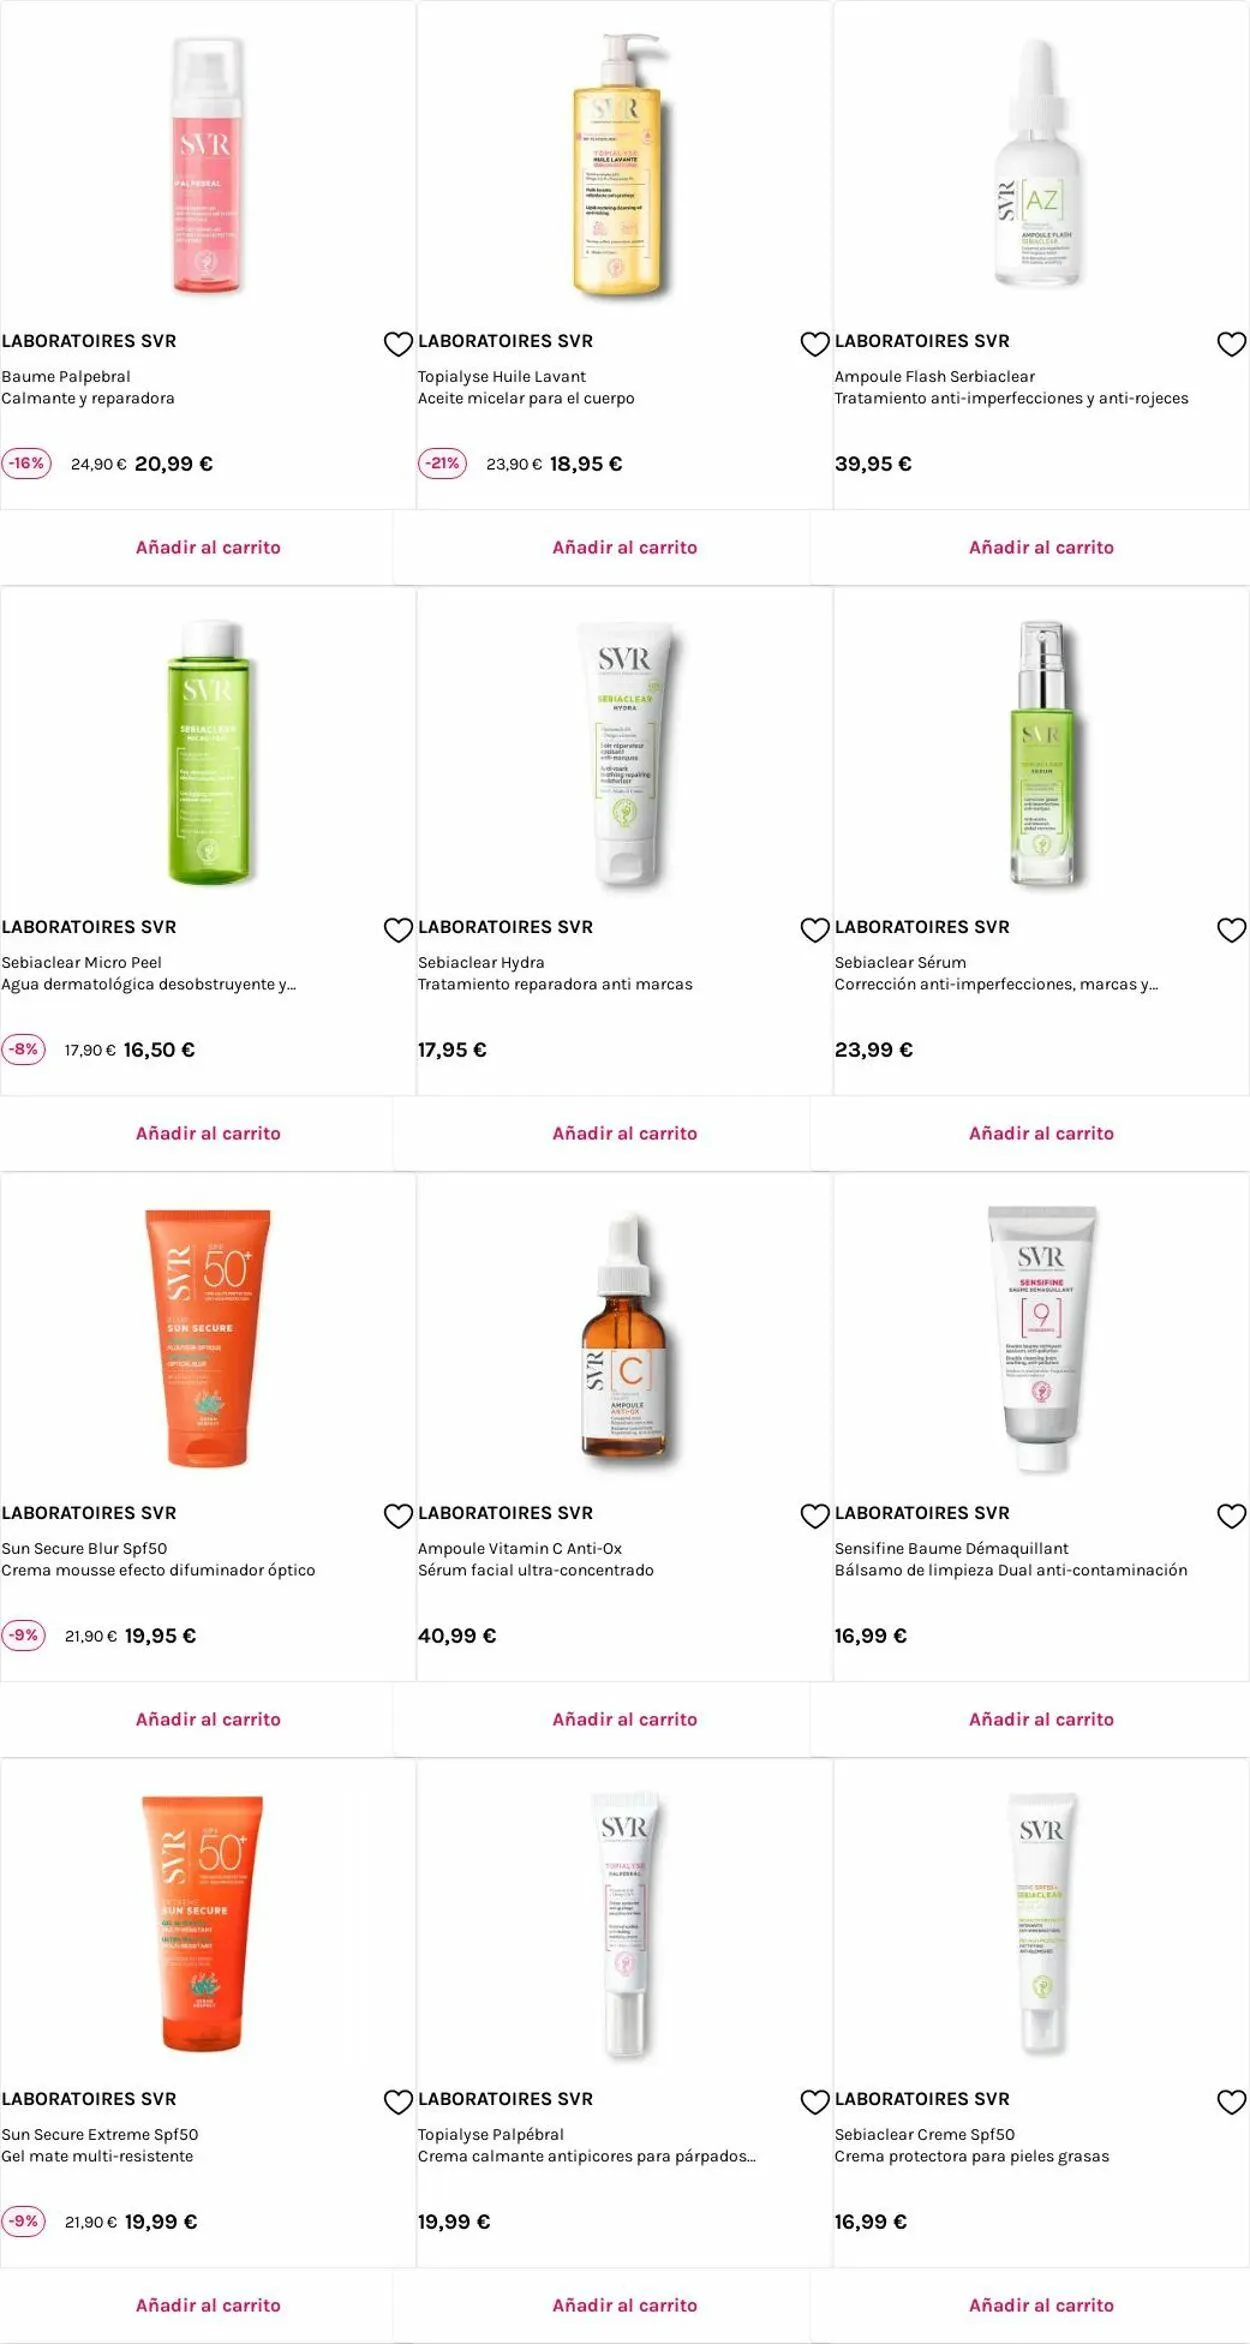Add Baume Palpebral to cart
This screenshot has height=2344, width=1250.
208,547
